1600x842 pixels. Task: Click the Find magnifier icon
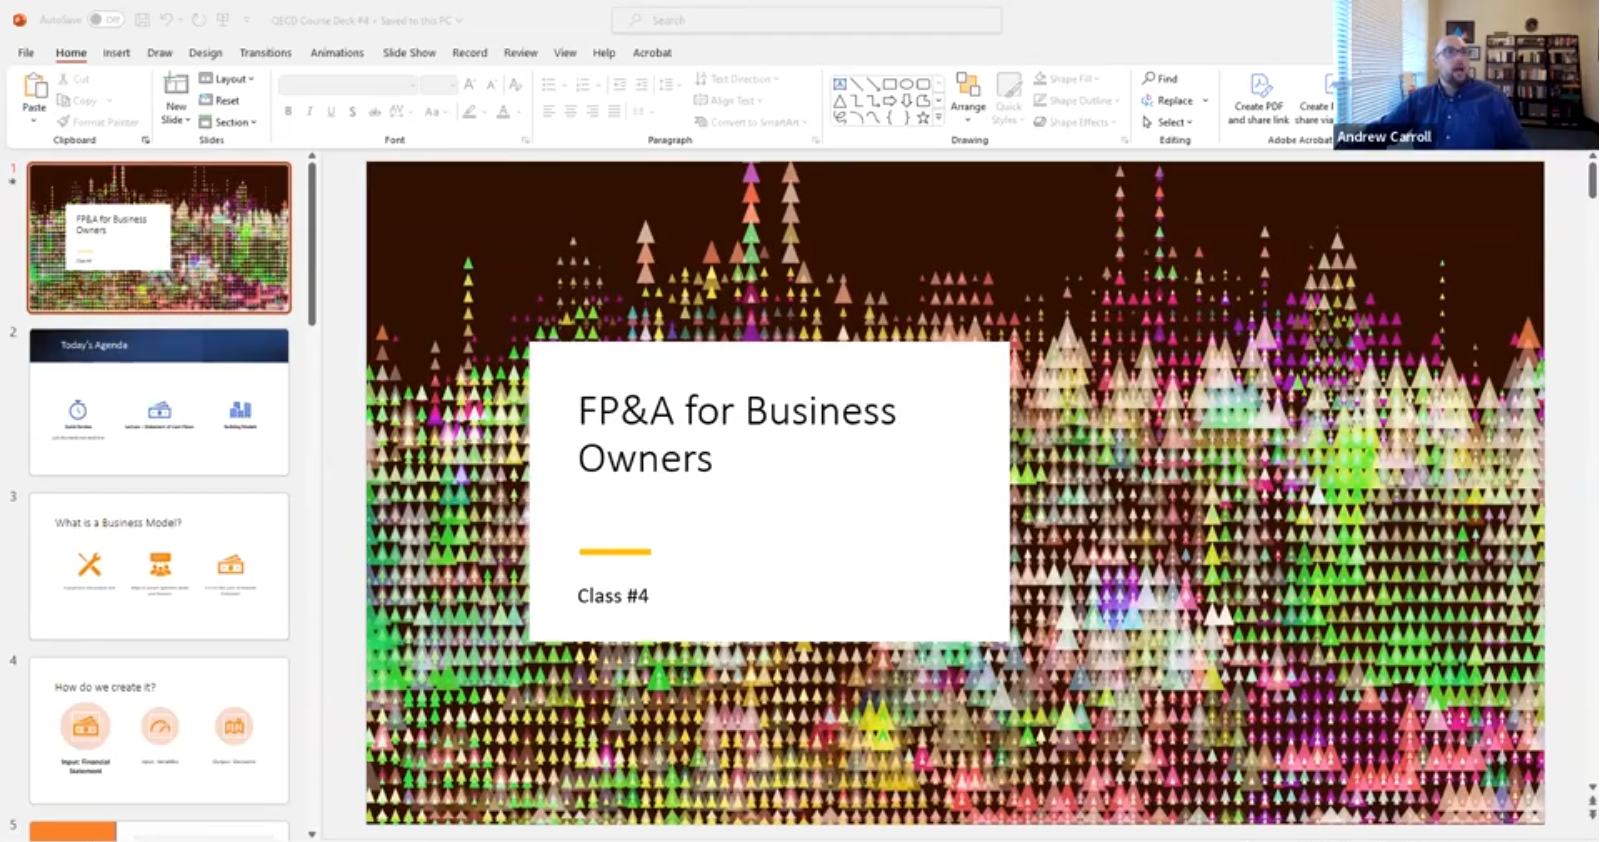tap(1149, 78)
